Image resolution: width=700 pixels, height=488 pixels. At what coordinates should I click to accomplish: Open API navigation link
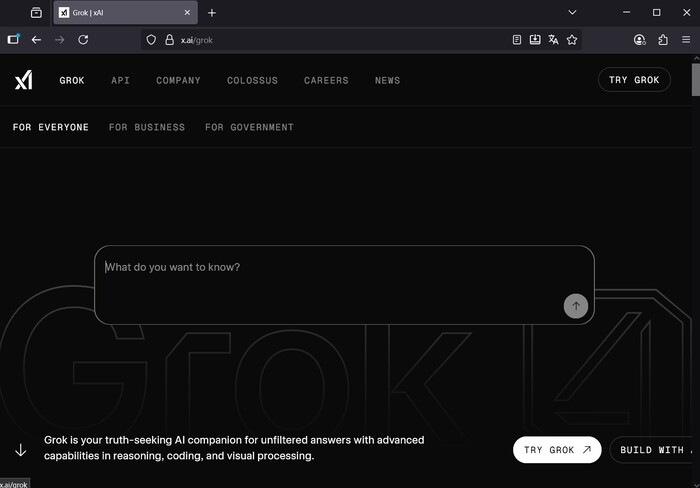pyautogui.click(x=121, y=80)
